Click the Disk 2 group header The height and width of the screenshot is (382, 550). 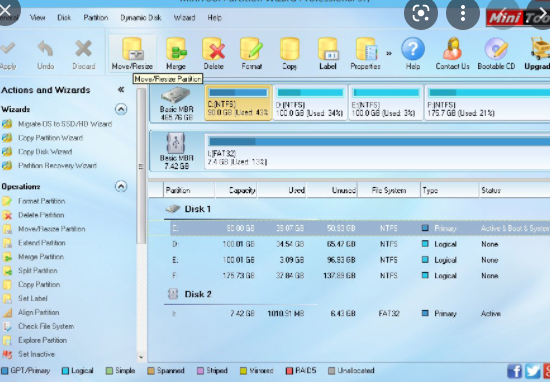[189, 294]
